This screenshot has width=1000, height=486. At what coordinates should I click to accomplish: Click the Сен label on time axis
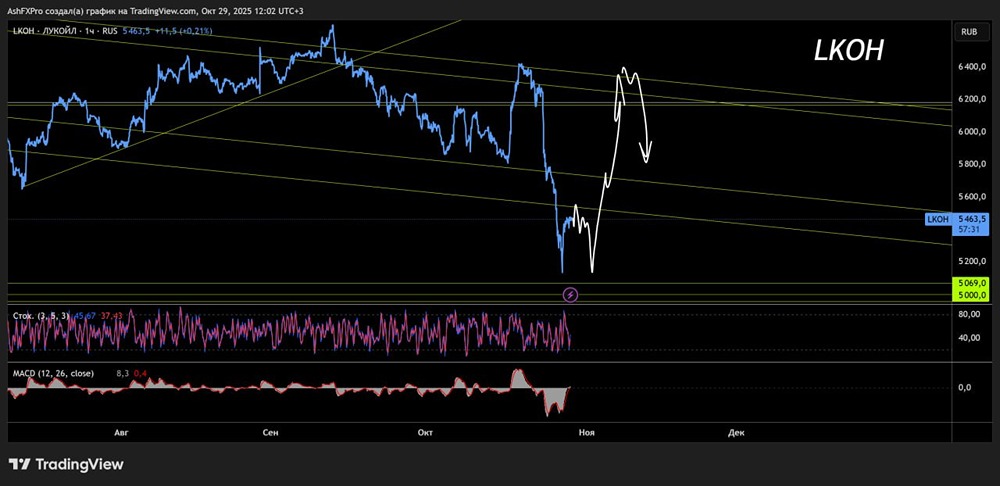[x=270, y=432]
